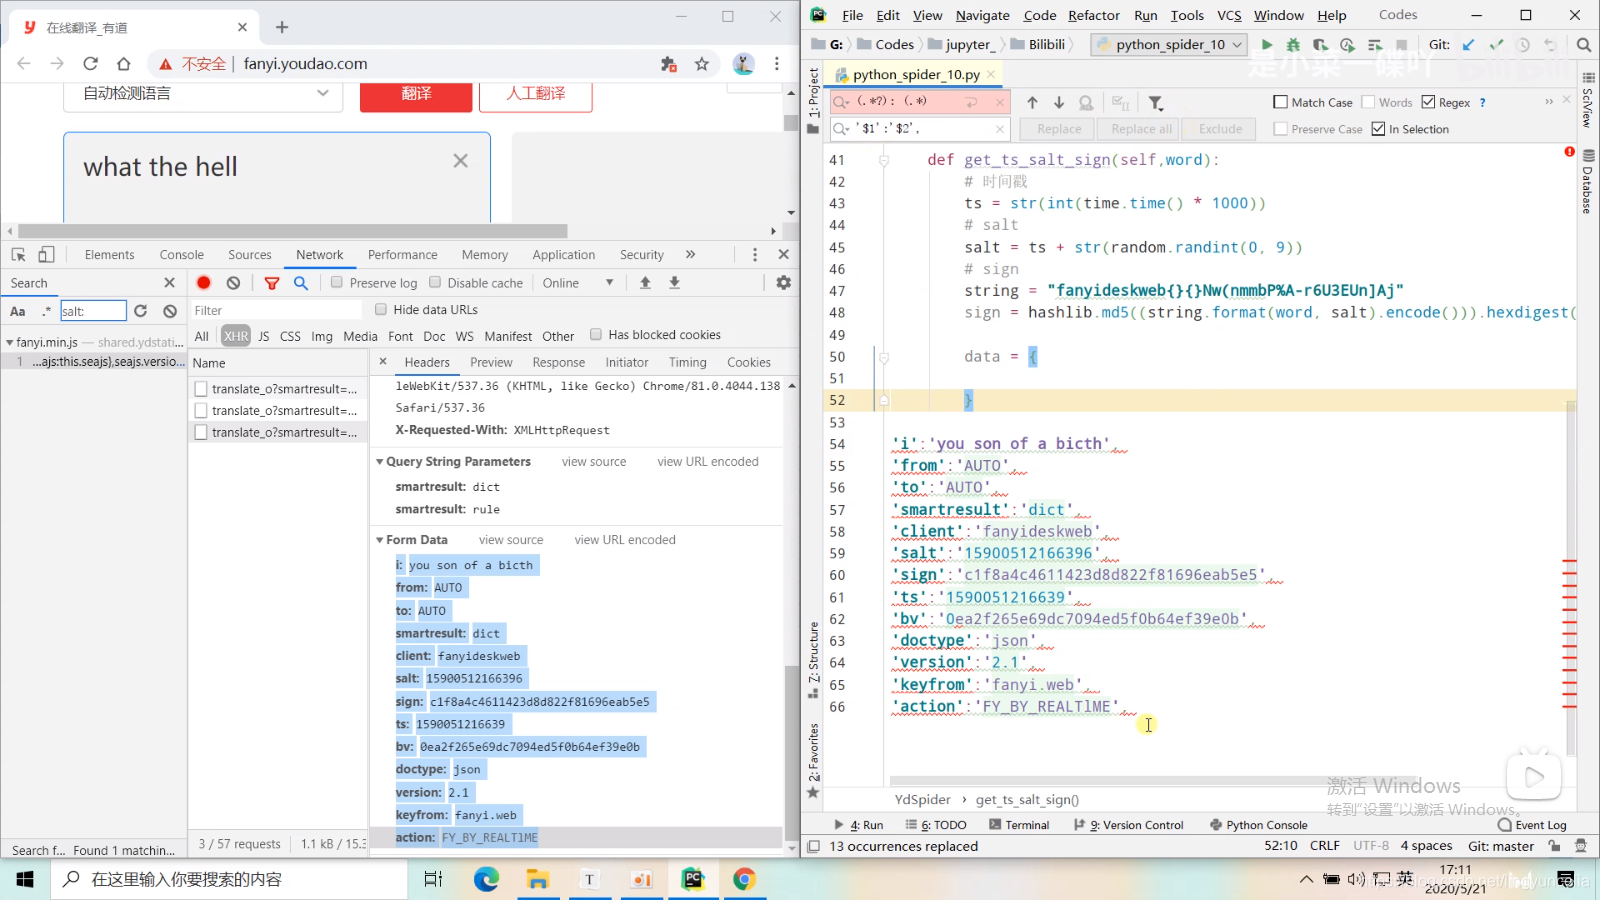Click the DevTools inspect element icon

[18, 255]
